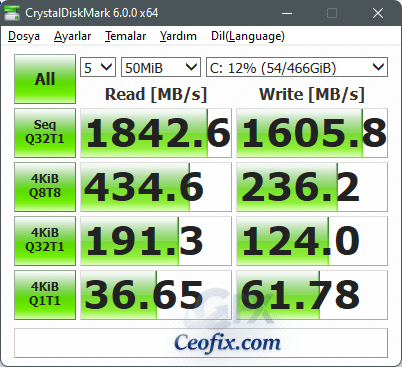Start the 4KiB Q32T1 test
The width and height of the screenshot is (402, 367).
coord(45,241)
